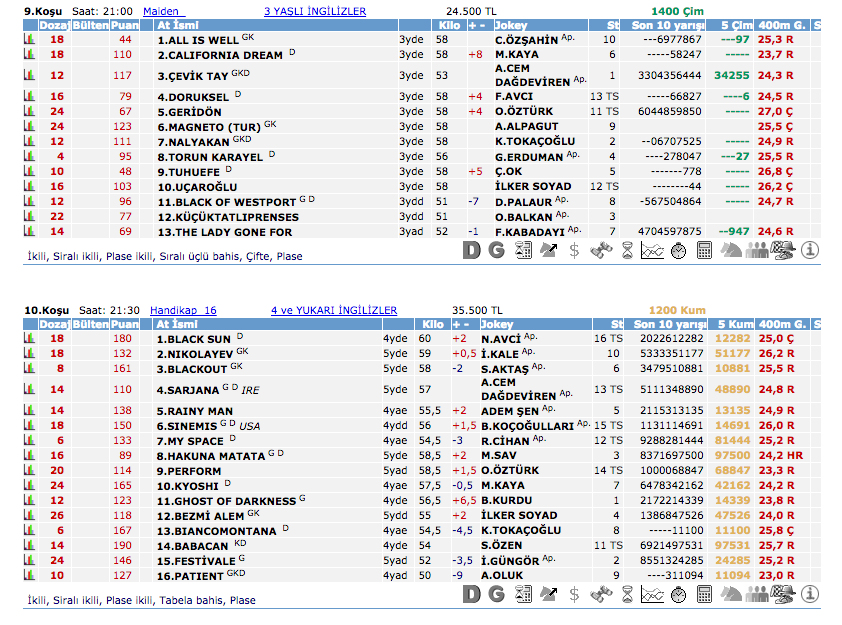Click the horse heads icon under race 9
842x625 pixels.
click(x=731, y=250)
